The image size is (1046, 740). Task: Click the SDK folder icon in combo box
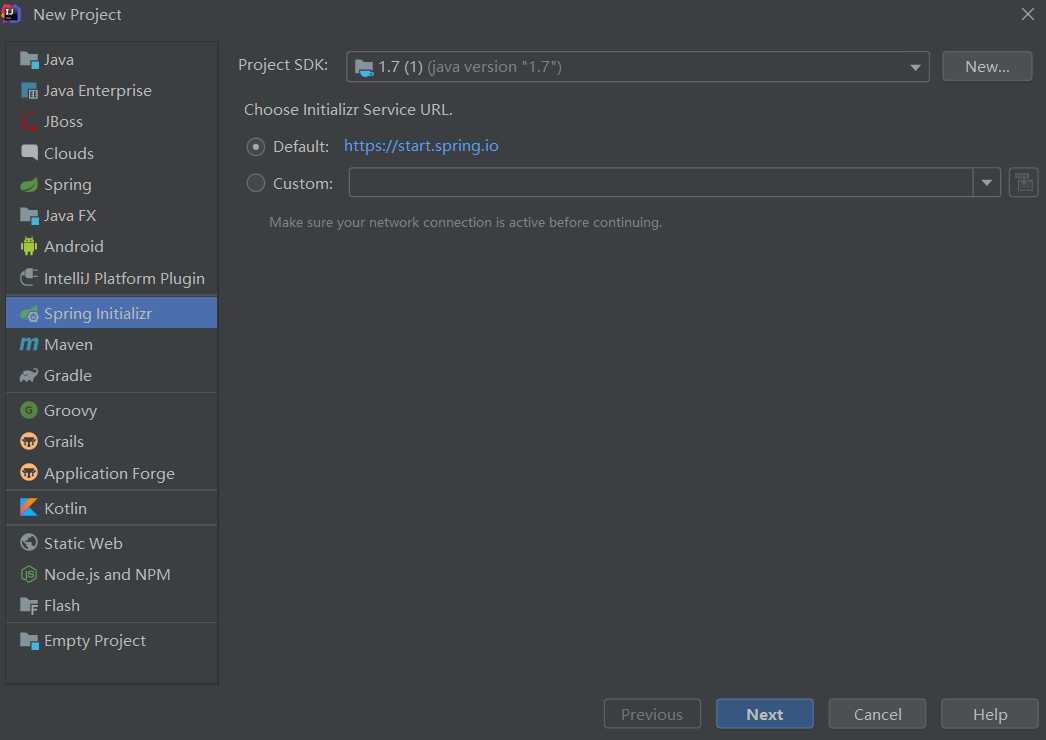[364, 67]
